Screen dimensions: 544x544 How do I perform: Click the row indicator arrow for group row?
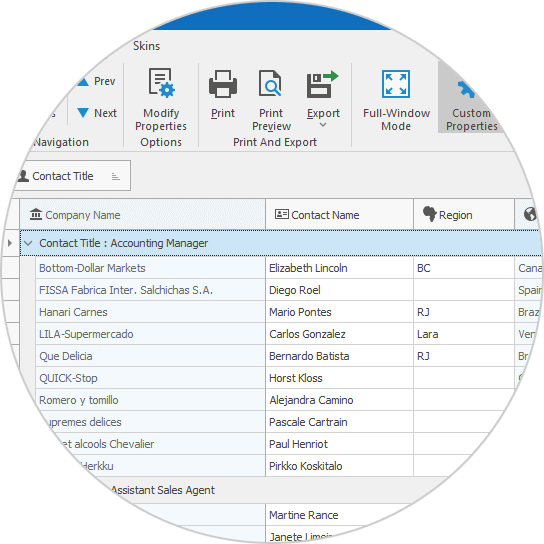pos(10,243)
